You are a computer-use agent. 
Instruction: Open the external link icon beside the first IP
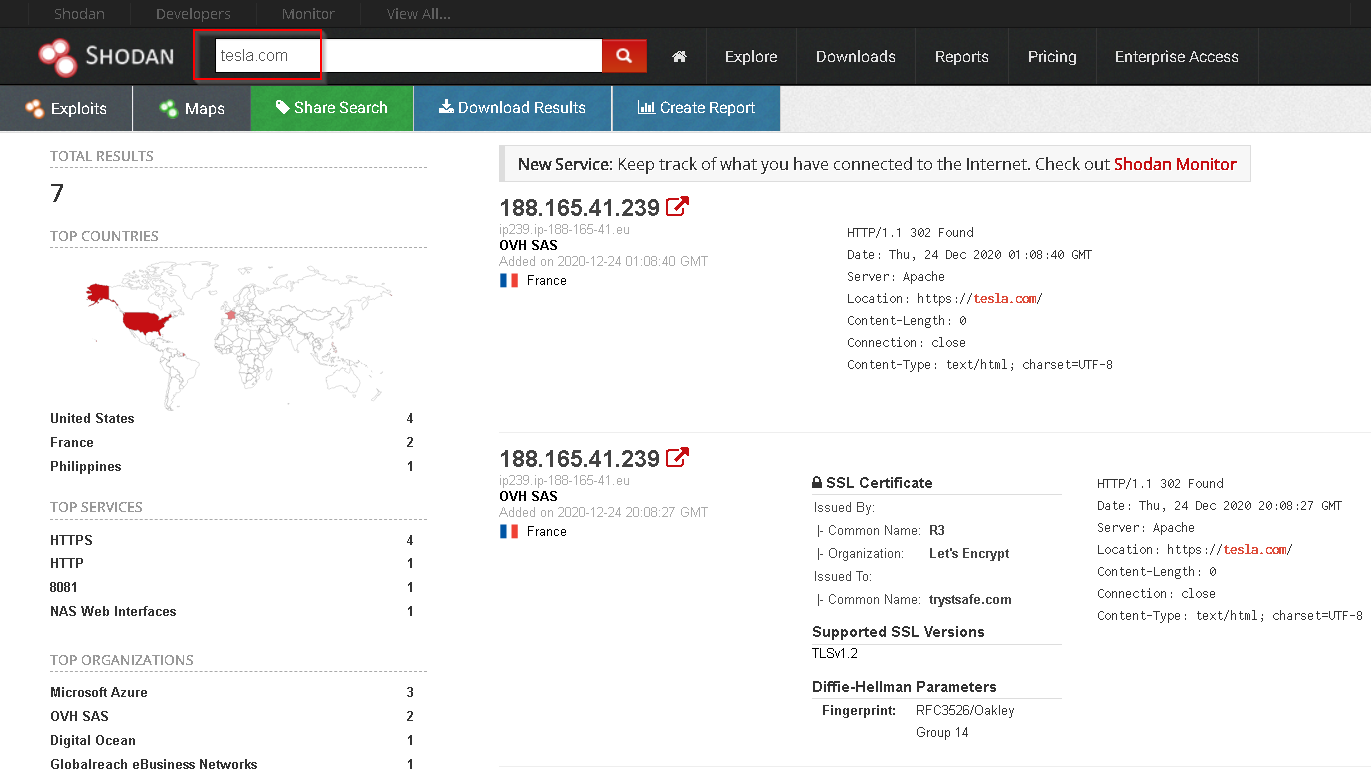[x=679, y=204]
